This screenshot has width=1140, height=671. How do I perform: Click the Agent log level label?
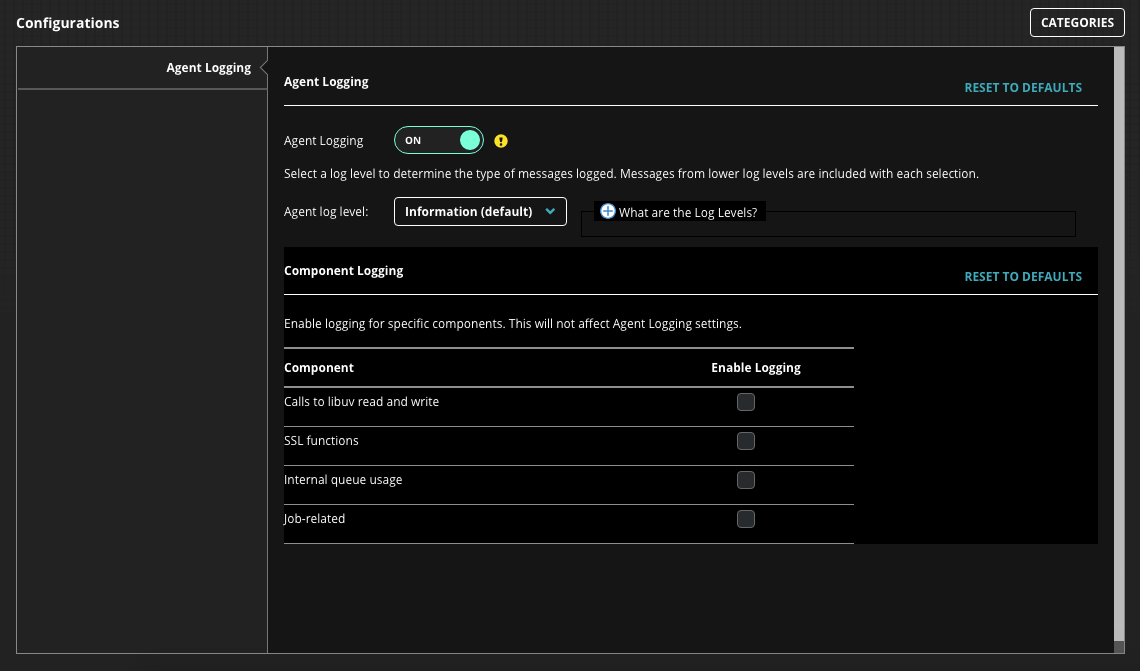[326, 212]
